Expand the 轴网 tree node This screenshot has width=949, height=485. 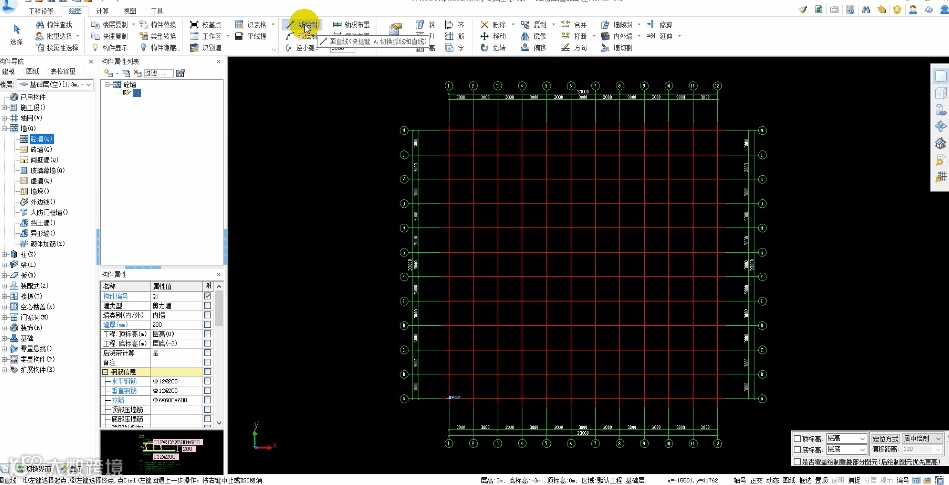[5, 118]
